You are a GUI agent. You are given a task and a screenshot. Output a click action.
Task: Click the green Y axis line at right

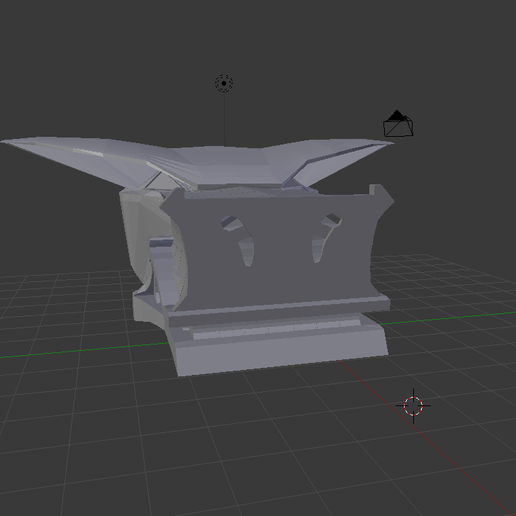(448, 318)
